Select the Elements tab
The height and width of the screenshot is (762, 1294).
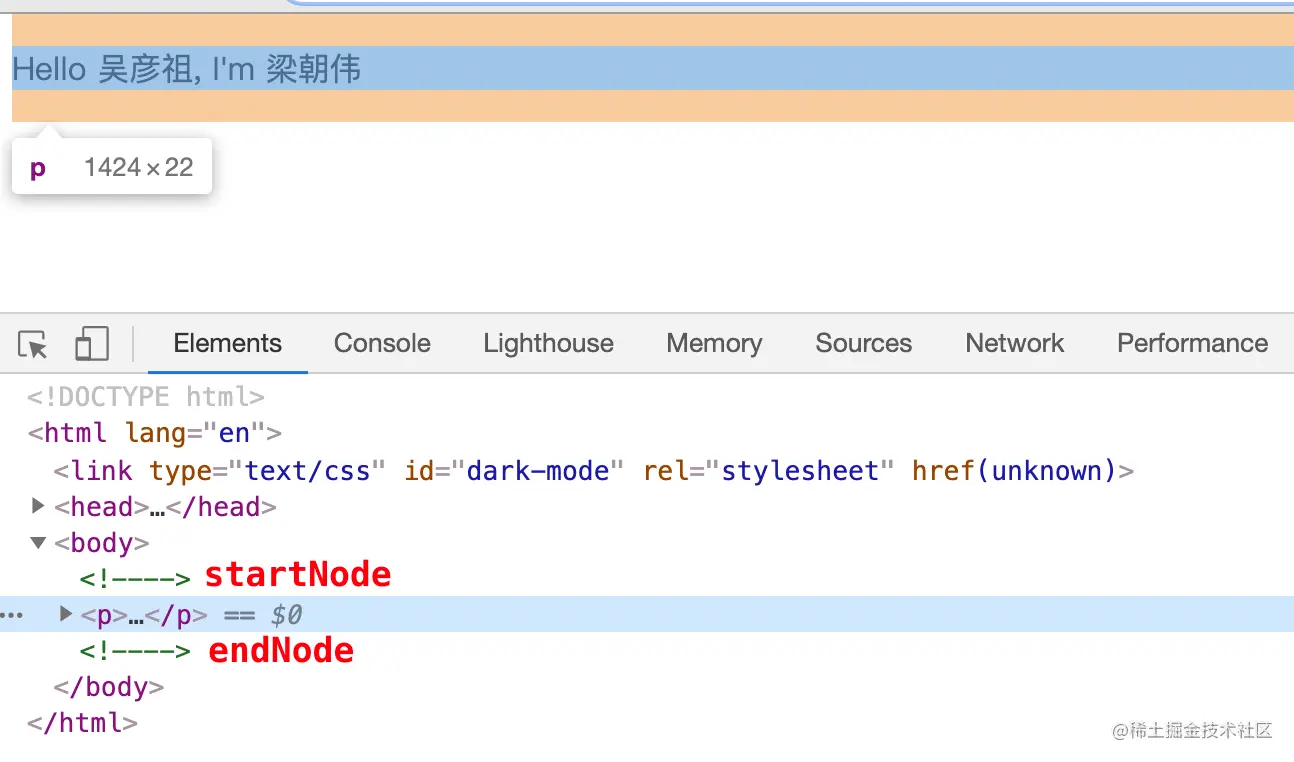tap(227, 343)
